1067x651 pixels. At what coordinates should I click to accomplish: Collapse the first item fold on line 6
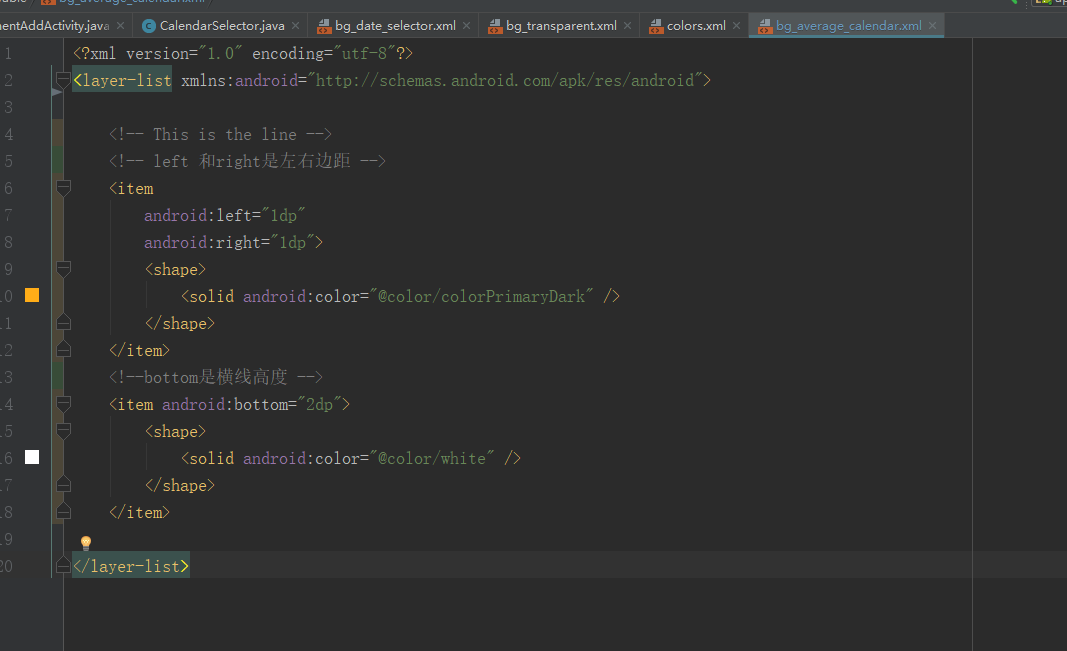[x=63, y=188]
